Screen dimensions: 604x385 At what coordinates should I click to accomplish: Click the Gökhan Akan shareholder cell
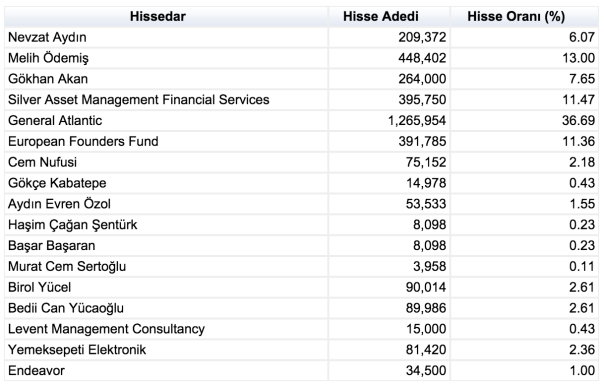click(166, 79)
